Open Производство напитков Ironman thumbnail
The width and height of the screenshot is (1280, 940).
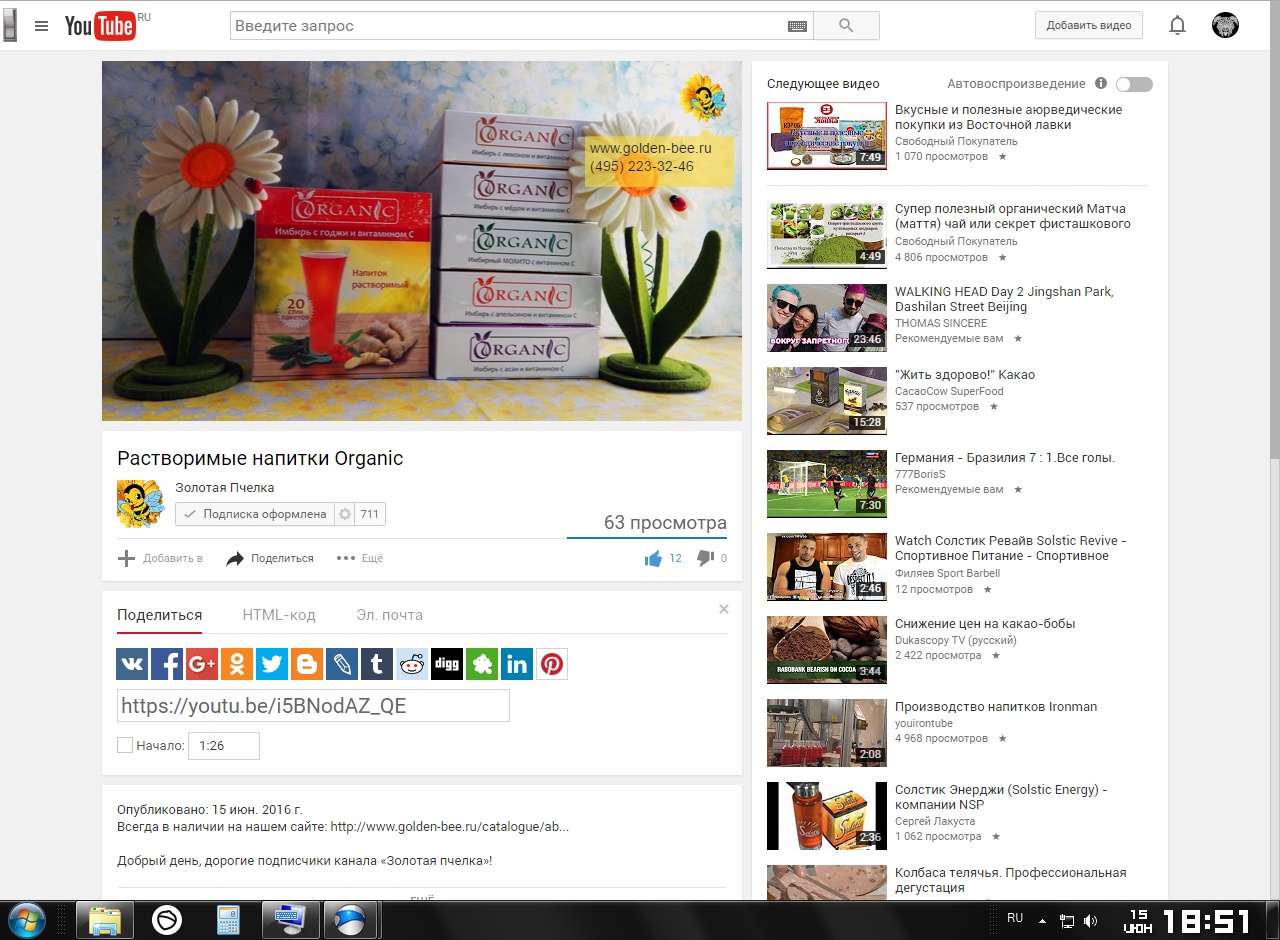(827, 733)
